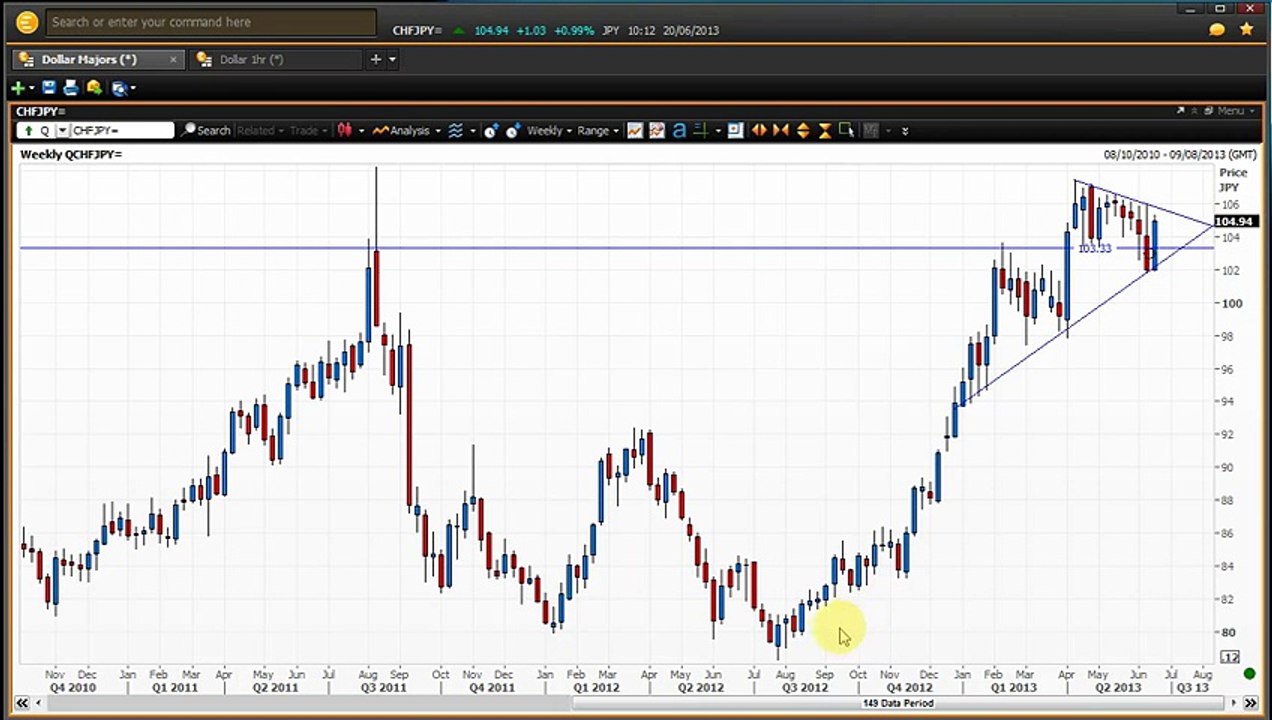
Task: Click the single right arrow at the bottom scrollbar
Action: point(1232,703)
